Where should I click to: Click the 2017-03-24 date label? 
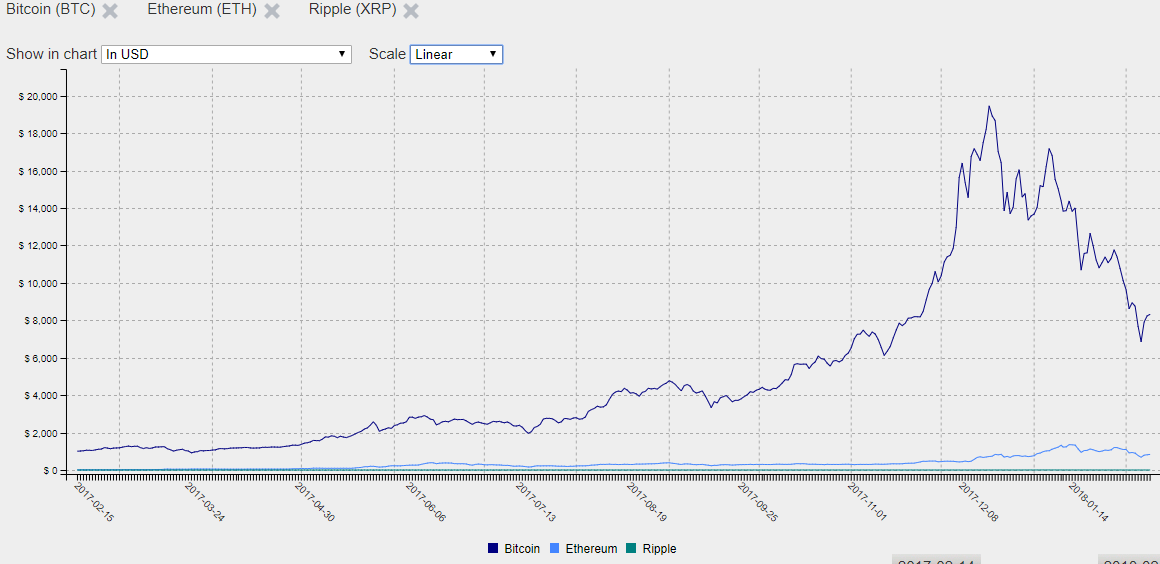204,502
